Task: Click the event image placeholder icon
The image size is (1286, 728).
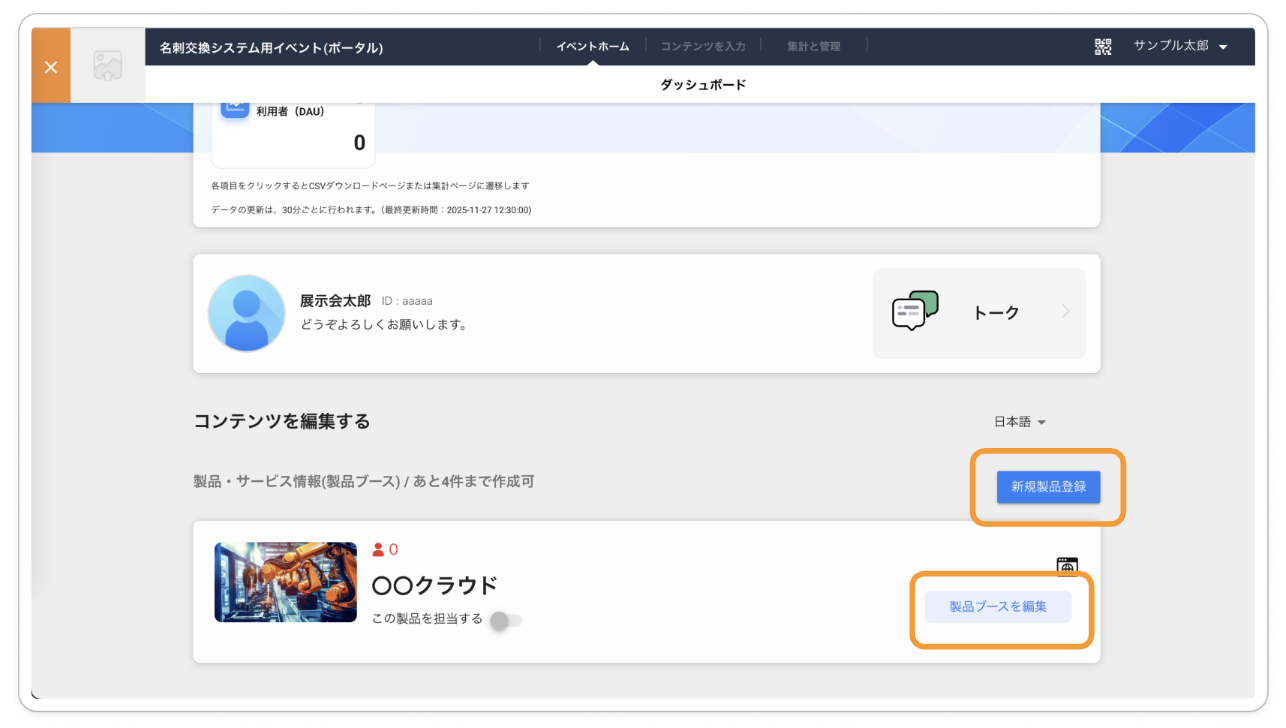Action: (108, 66)
